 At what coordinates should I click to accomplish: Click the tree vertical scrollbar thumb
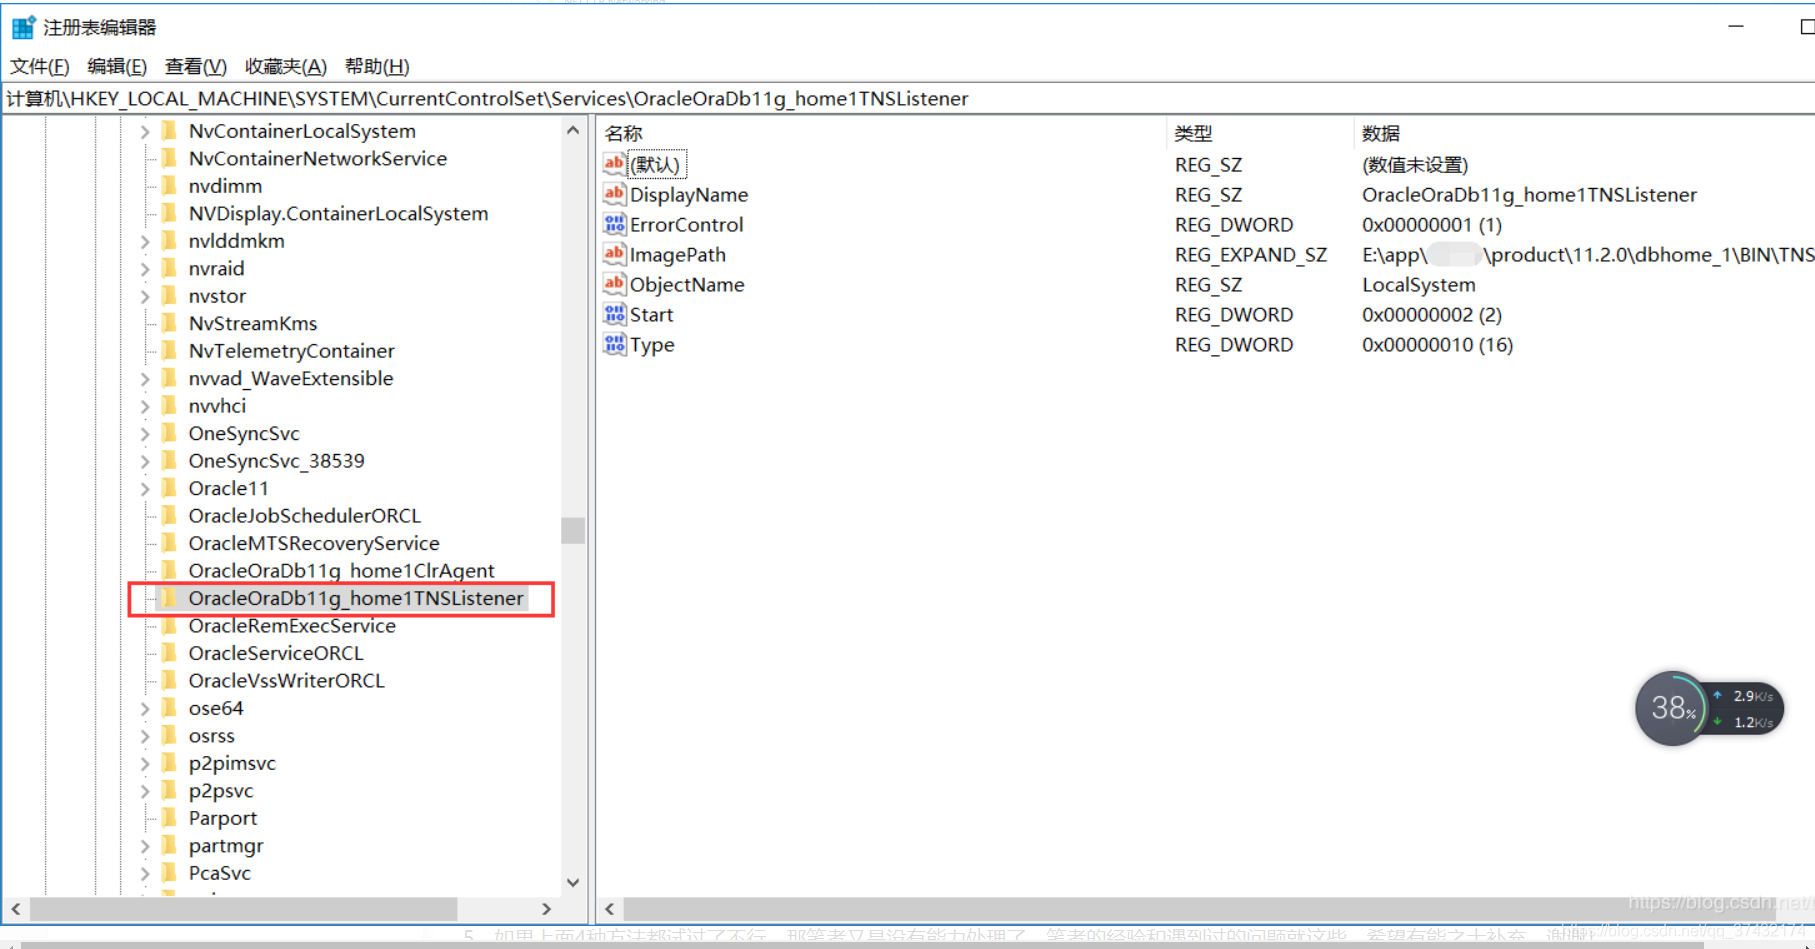pyautogui.click(x=573, y=530)
